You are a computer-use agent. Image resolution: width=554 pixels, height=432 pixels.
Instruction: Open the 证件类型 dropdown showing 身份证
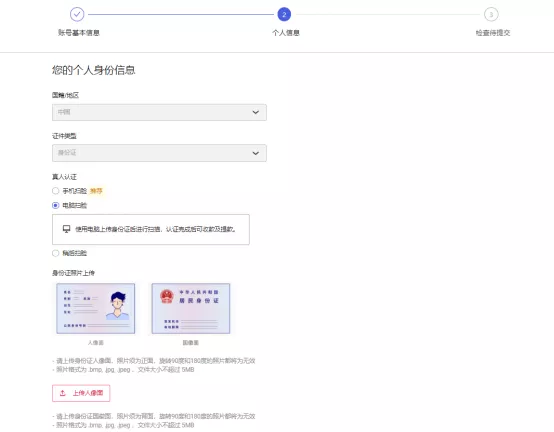tap(159, 153)
